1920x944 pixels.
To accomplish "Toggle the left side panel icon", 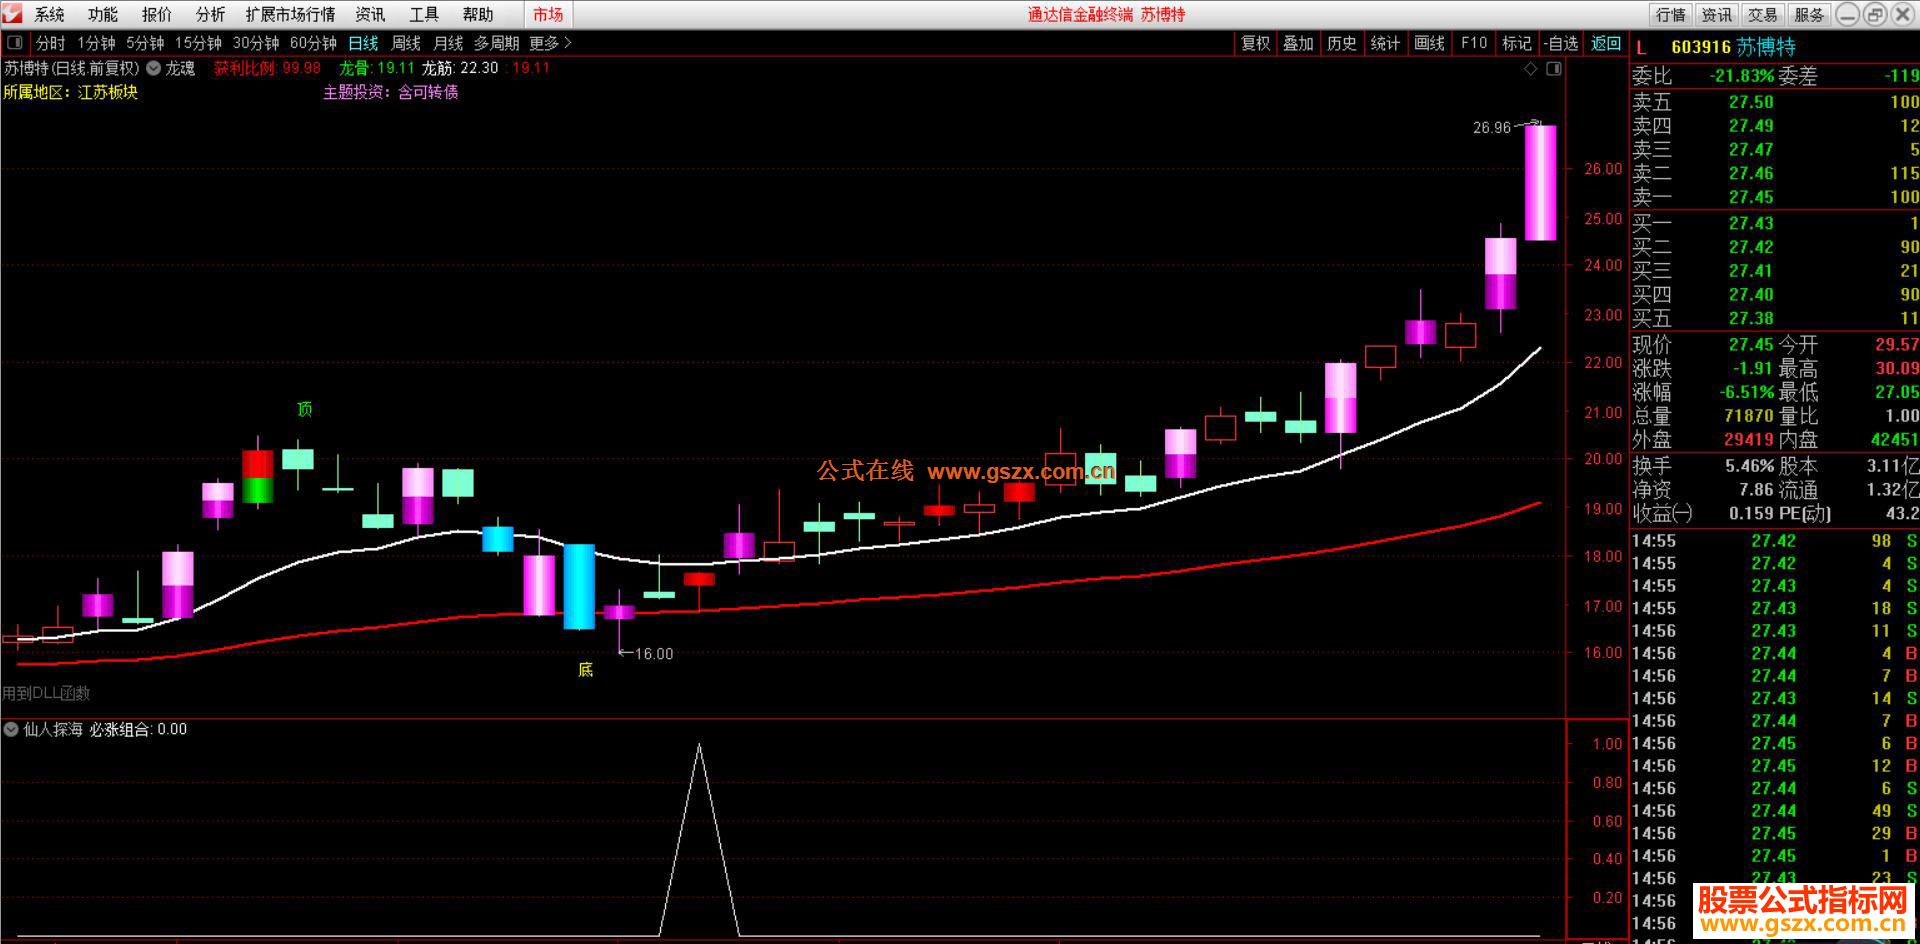I will [14, 43].
